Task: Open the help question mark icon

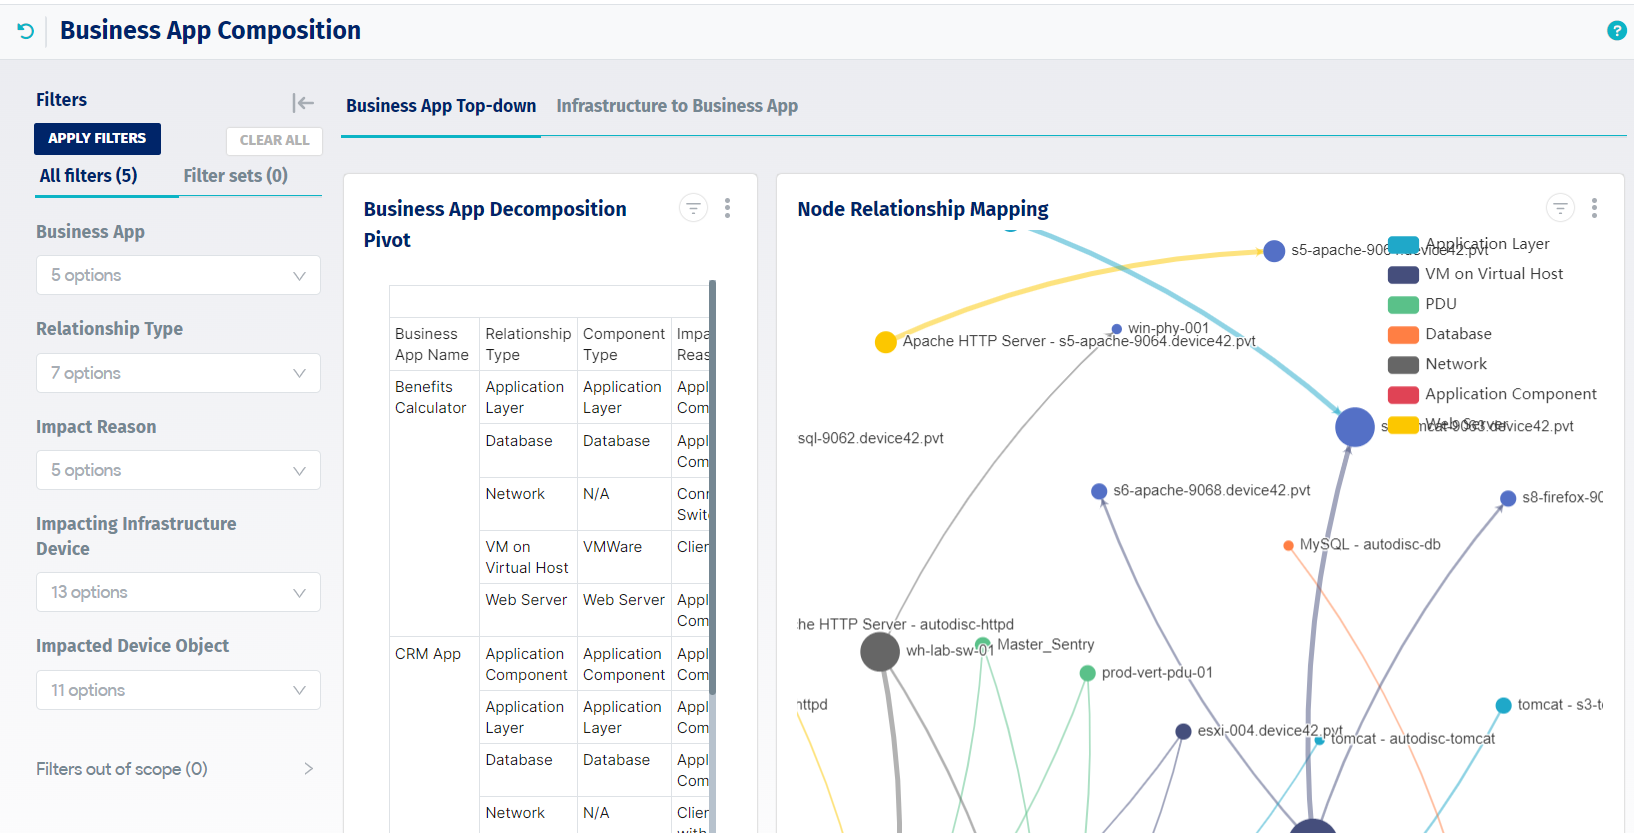Action: [x=1616, y=31]
